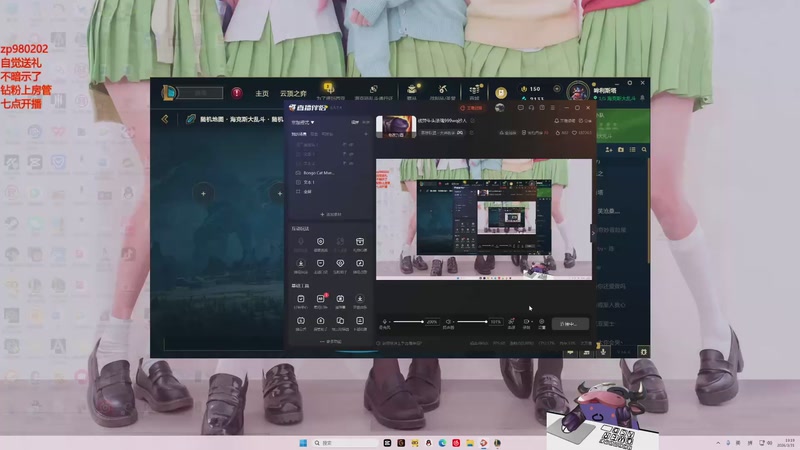
Task: Click the folder icon in League friends panel
Action: pos(621,149)
